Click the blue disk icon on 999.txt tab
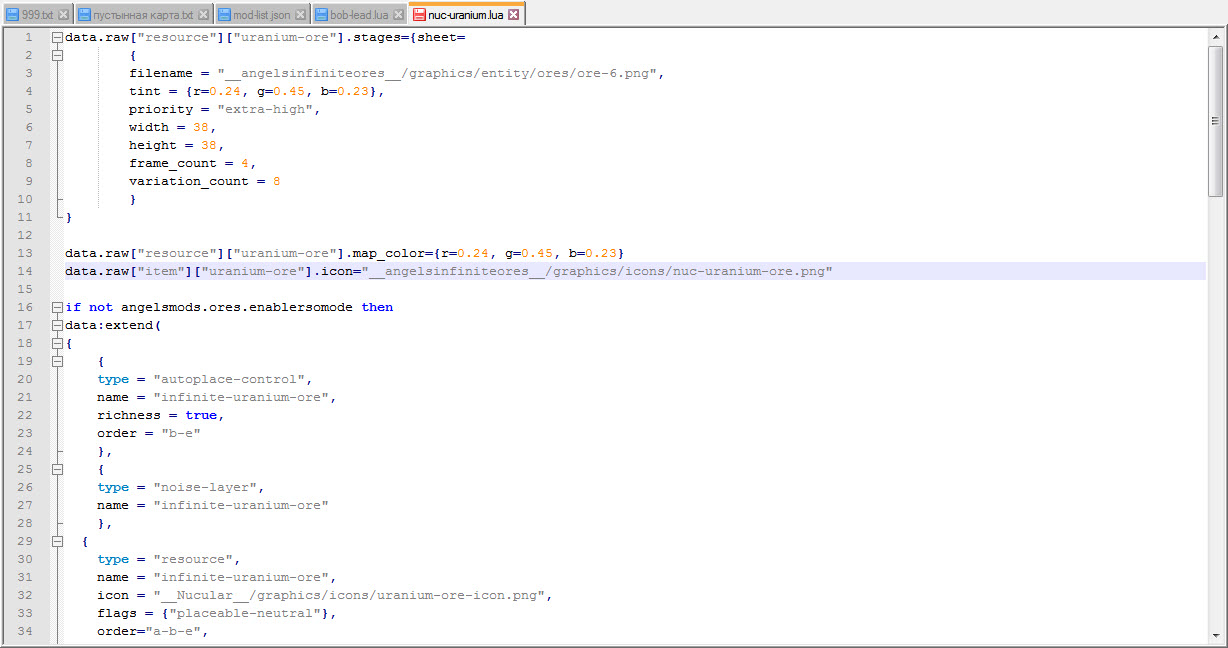This screenshot has height=648, width=1228. click(x=12, y=15)
